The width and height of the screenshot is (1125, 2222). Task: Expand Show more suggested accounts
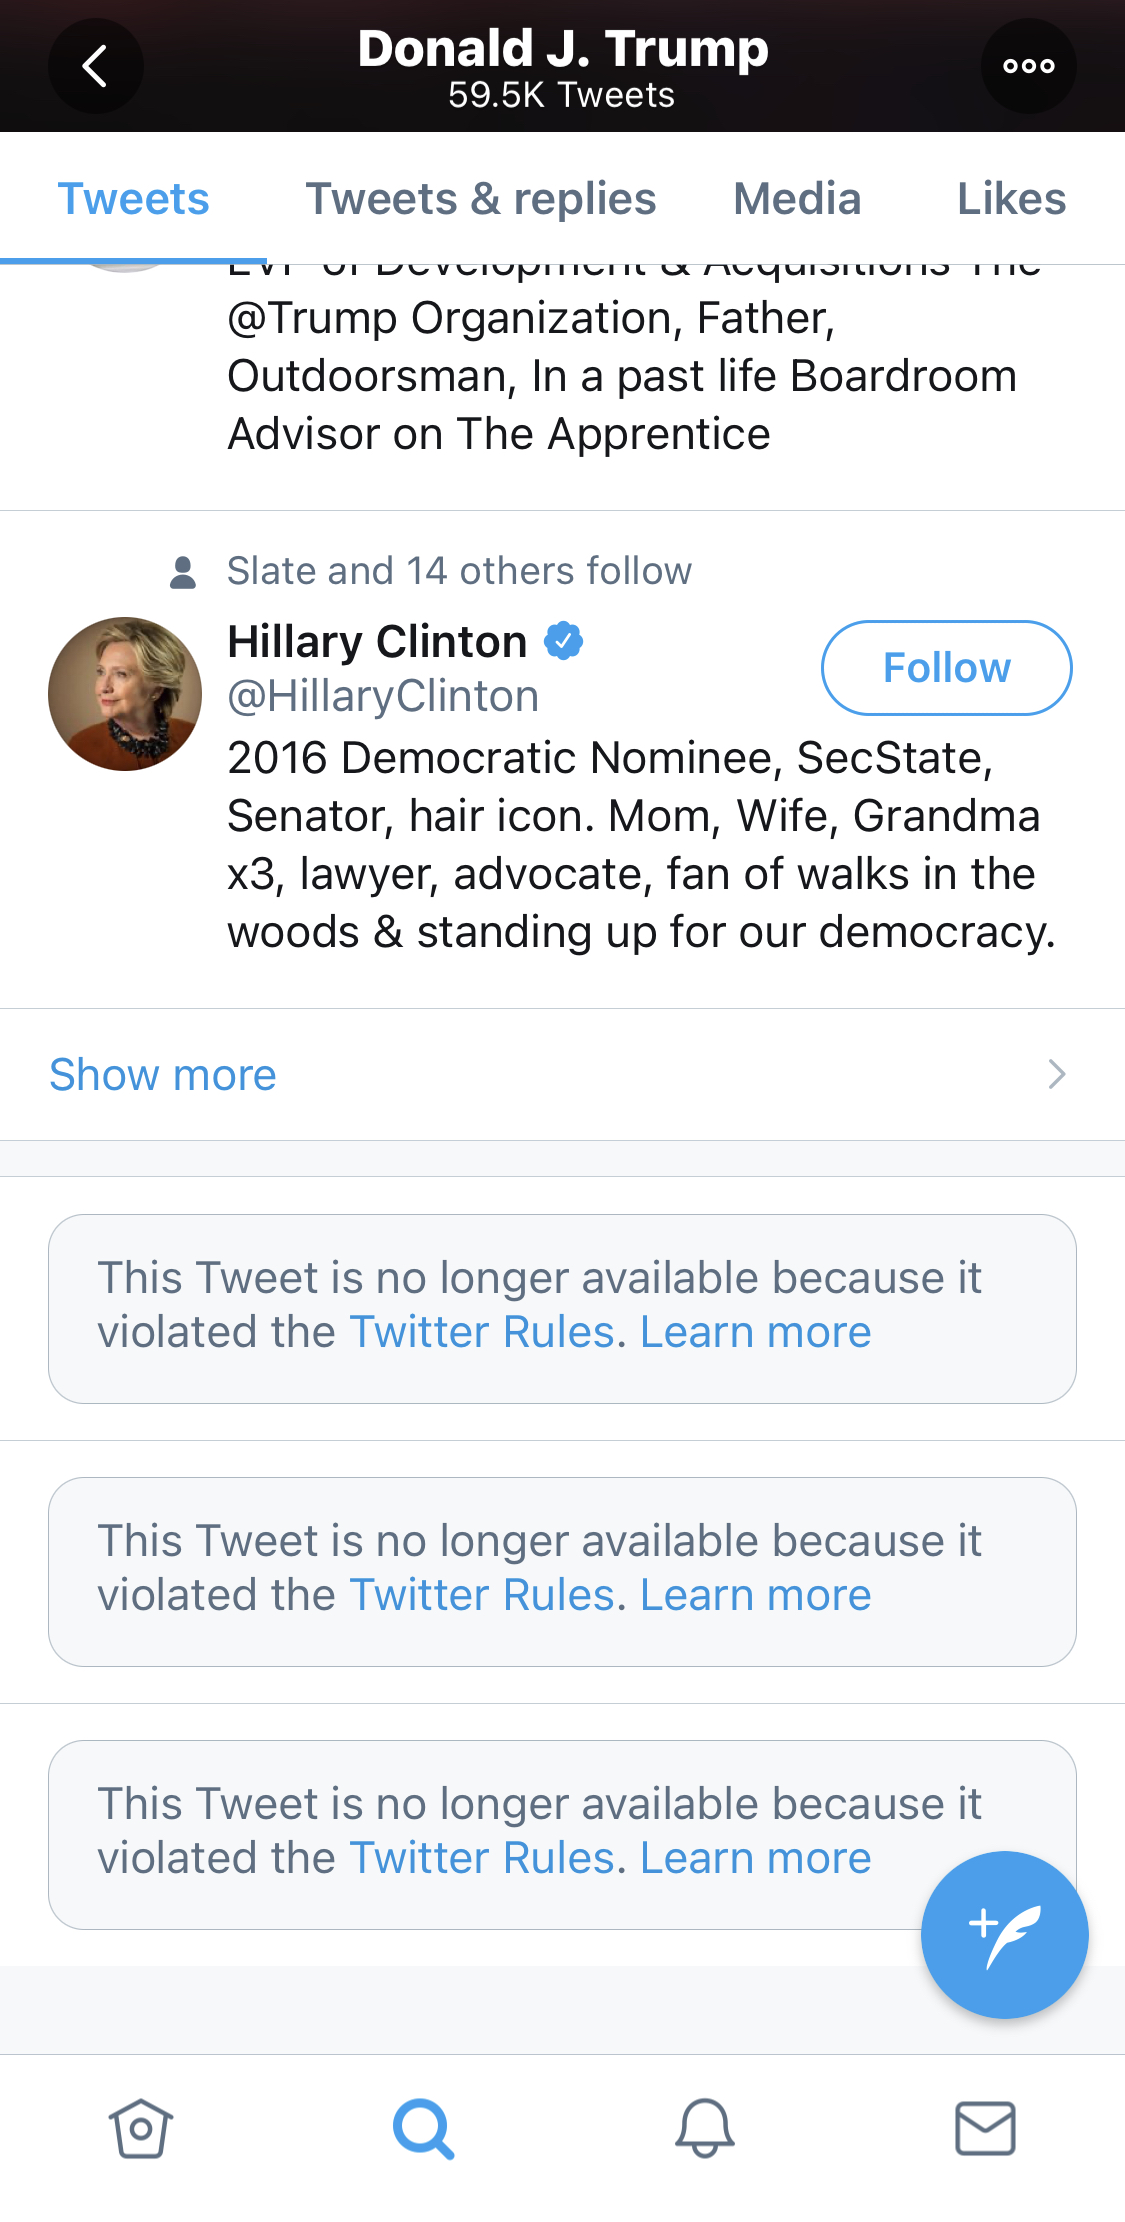click(x=163, y=1075)
